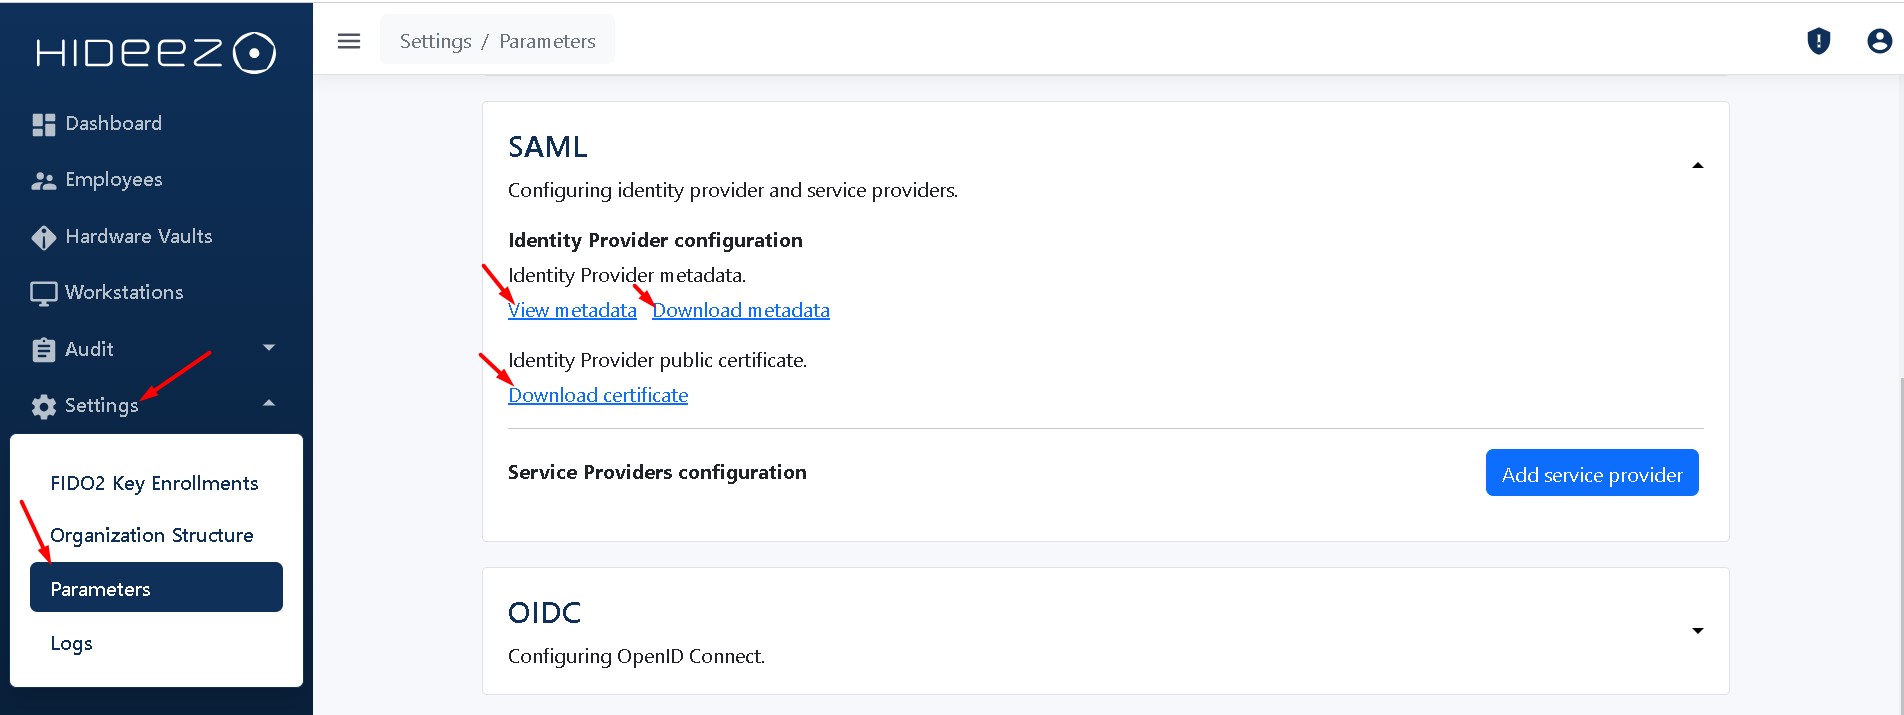
Task: Navigate to Workstations
Action: point(124,292)
